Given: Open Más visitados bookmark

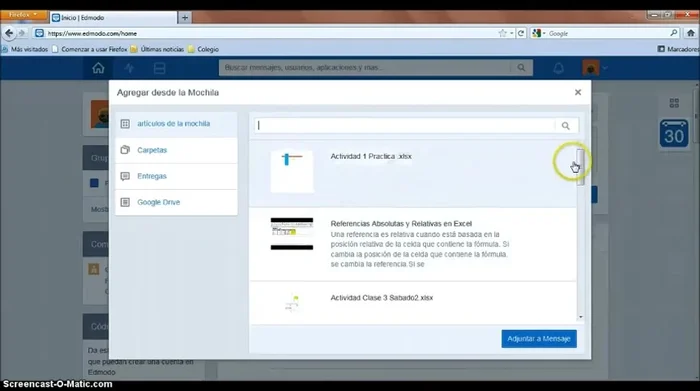Looking at the screenshot, I should (25, 49).
